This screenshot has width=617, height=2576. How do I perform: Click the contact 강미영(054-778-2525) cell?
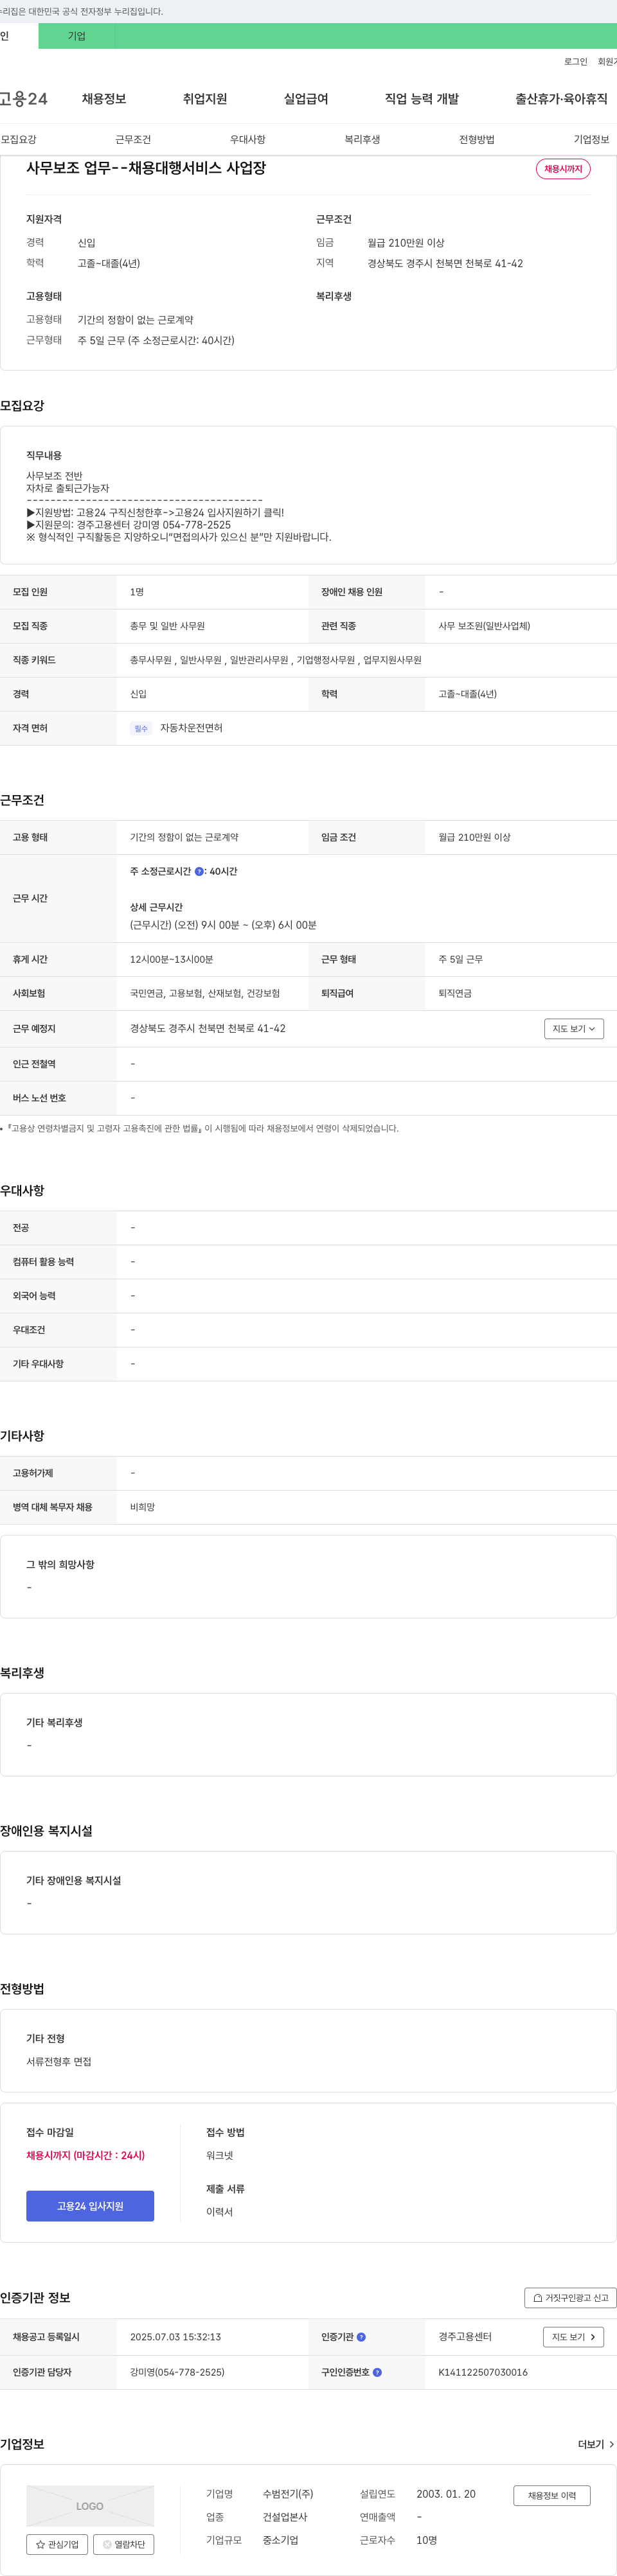tap(177, 2372)
